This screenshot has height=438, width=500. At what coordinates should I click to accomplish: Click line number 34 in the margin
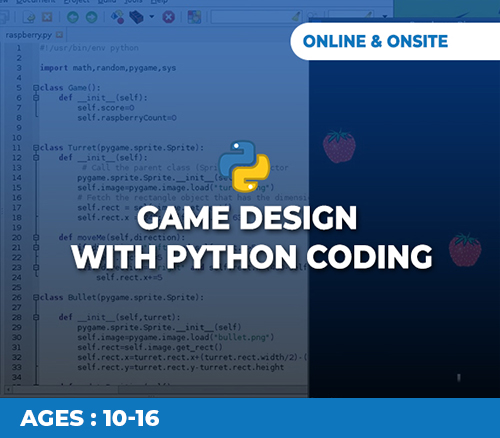coord(17,377)
